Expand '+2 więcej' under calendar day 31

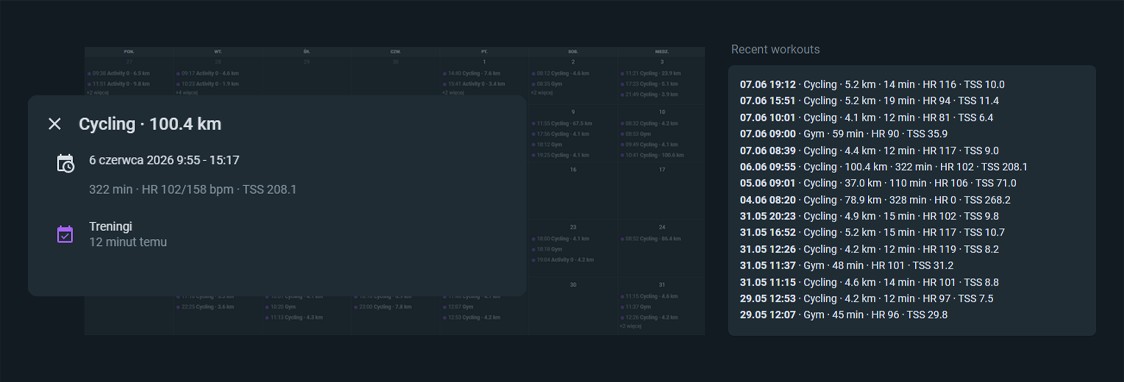click(x=629, y=326)
